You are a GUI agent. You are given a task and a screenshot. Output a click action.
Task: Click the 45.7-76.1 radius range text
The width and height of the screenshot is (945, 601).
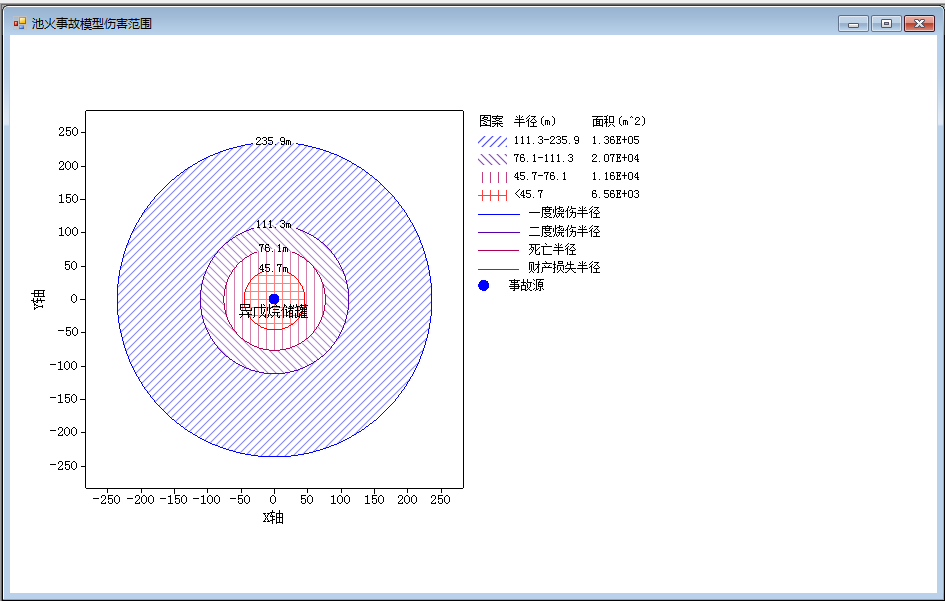tap(540, 177)
